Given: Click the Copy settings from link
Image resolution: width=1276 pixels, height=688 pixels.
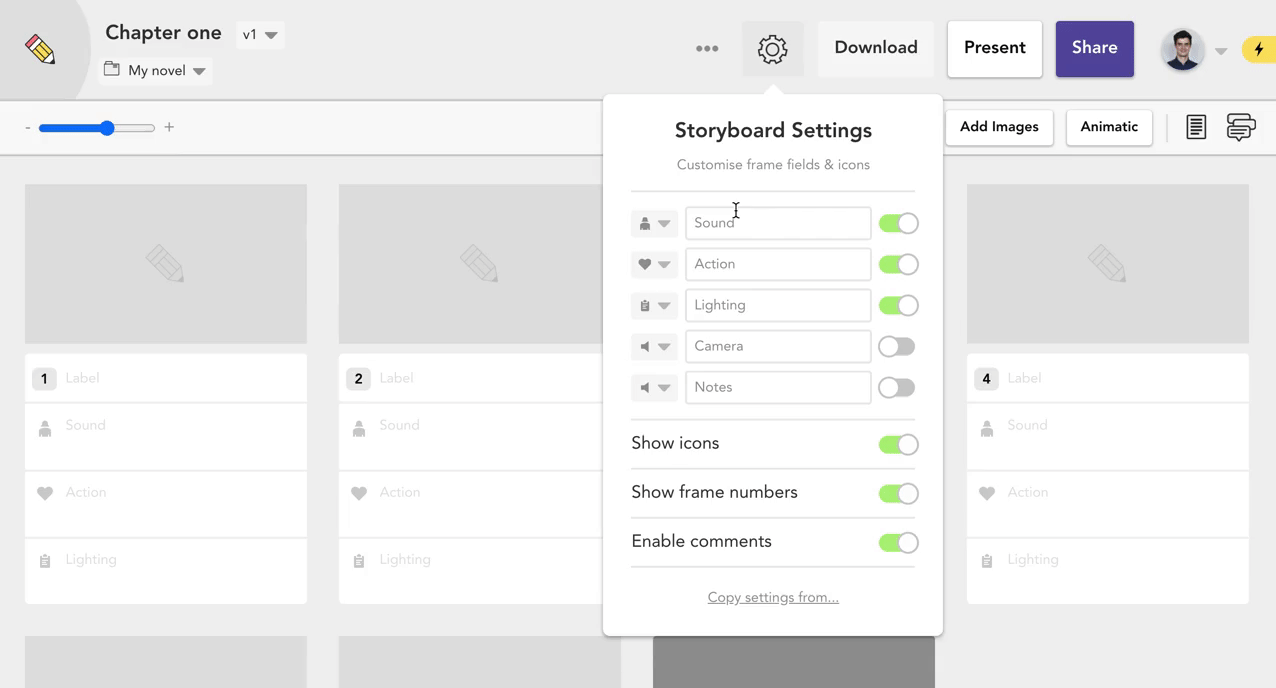Looking at the screenshot, I should click(772, 597).
